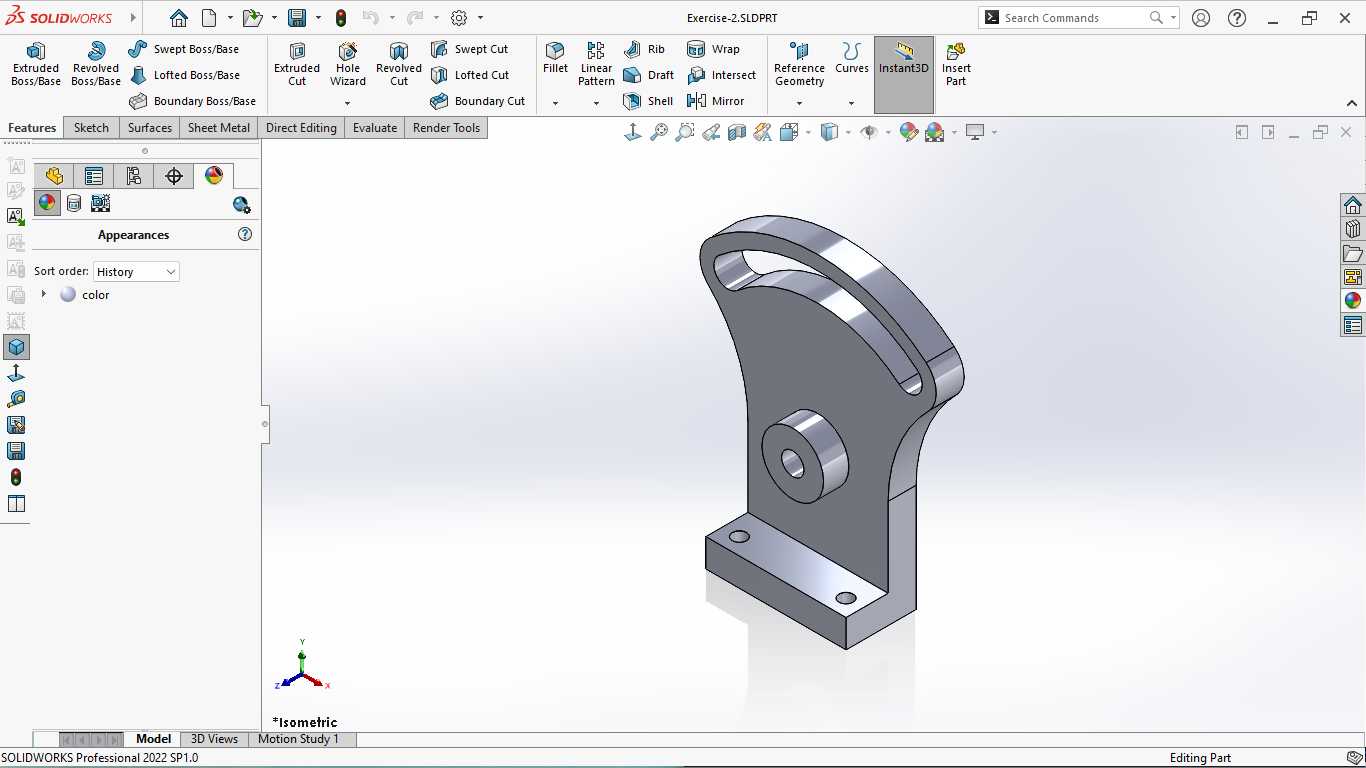The height and width of the screenshot is (768, 1366).
Task: Select Lofted Boss/Base feature
Action: [184, 75]
